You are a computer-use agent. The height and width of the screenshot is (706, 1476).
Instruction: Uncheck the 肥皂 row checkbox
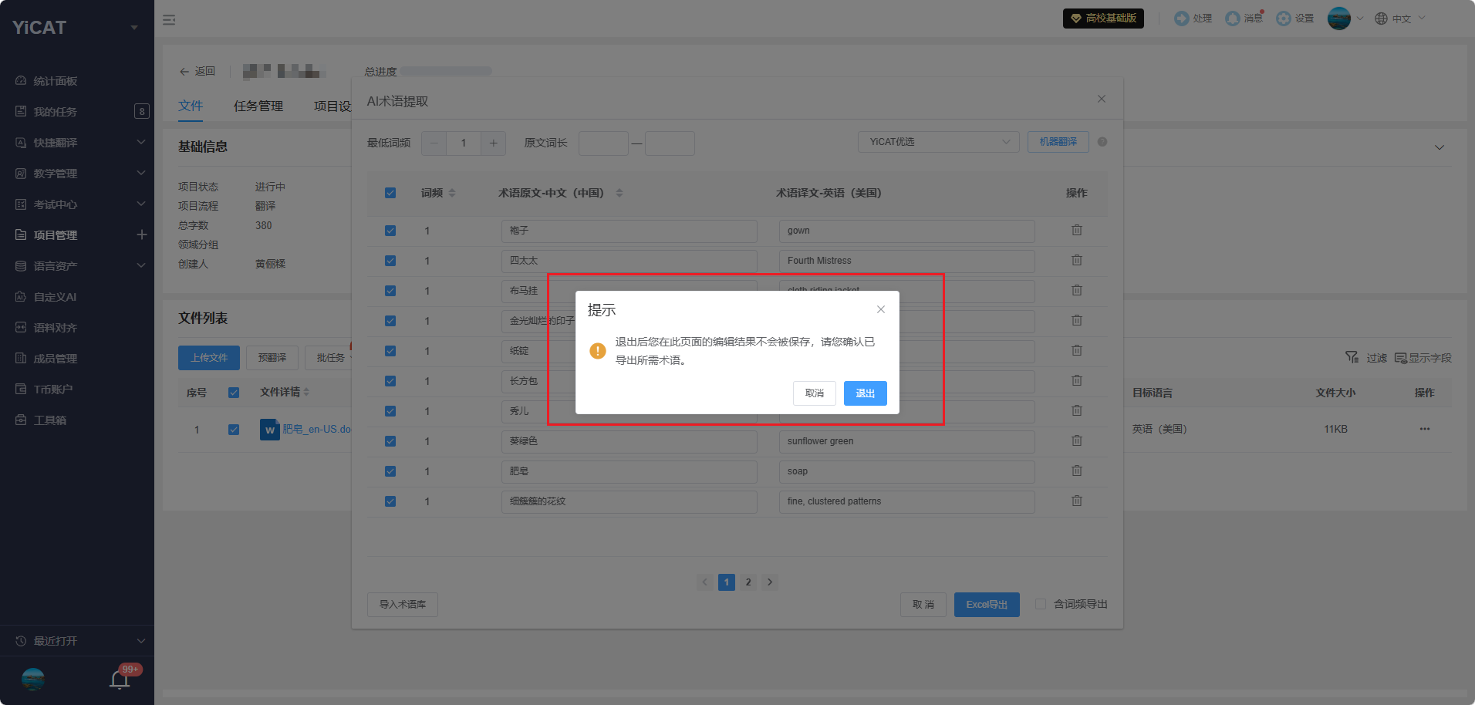click(x=390, y=471)
